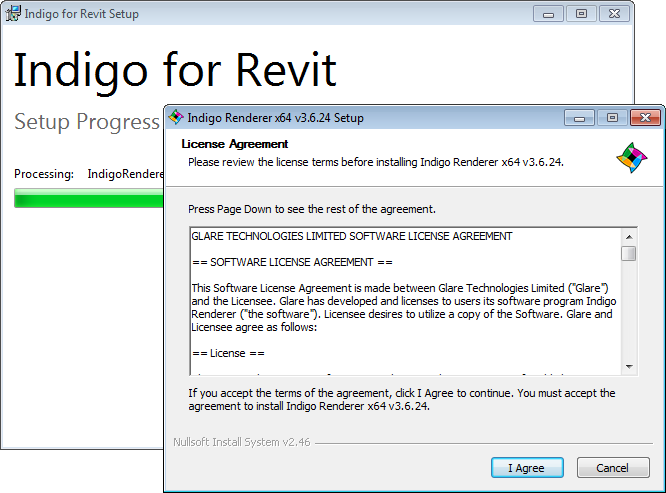The image size is (666, 493).
Task: Close the Indigo for Revit Setup window
Action: 614,14
